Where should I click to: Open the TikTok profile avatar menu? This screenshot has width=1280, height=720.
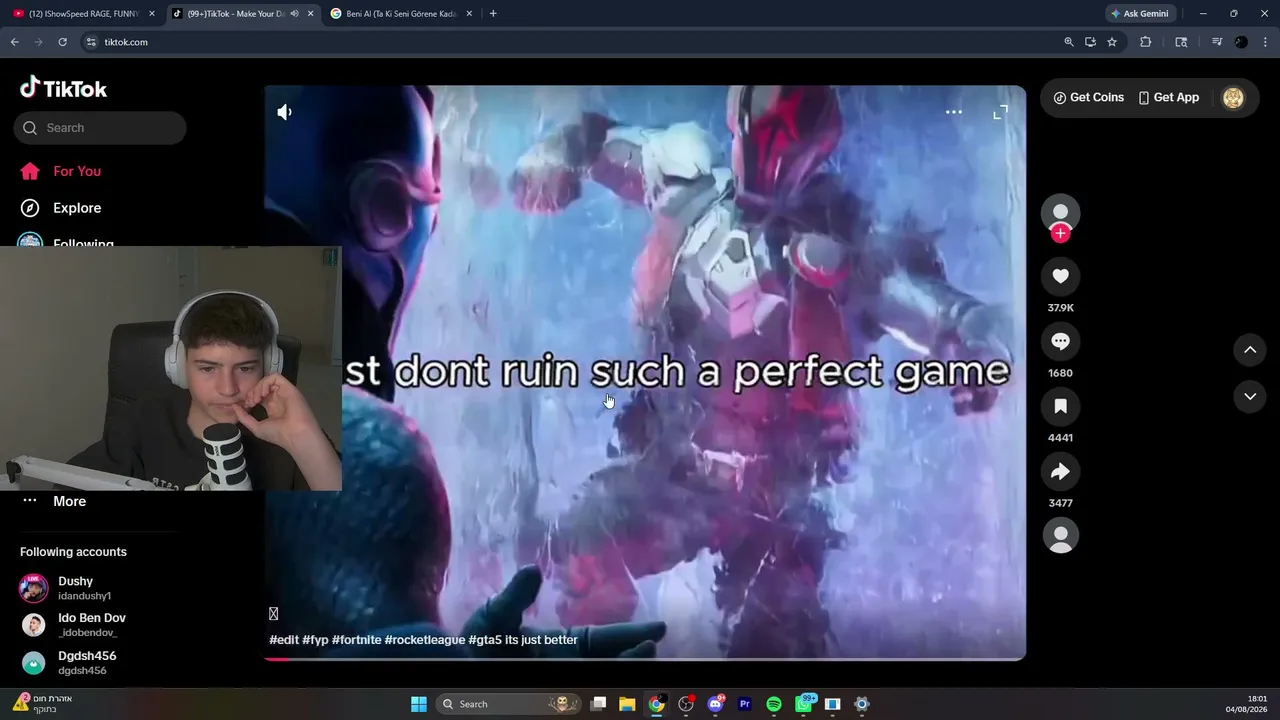point(1233,97)
